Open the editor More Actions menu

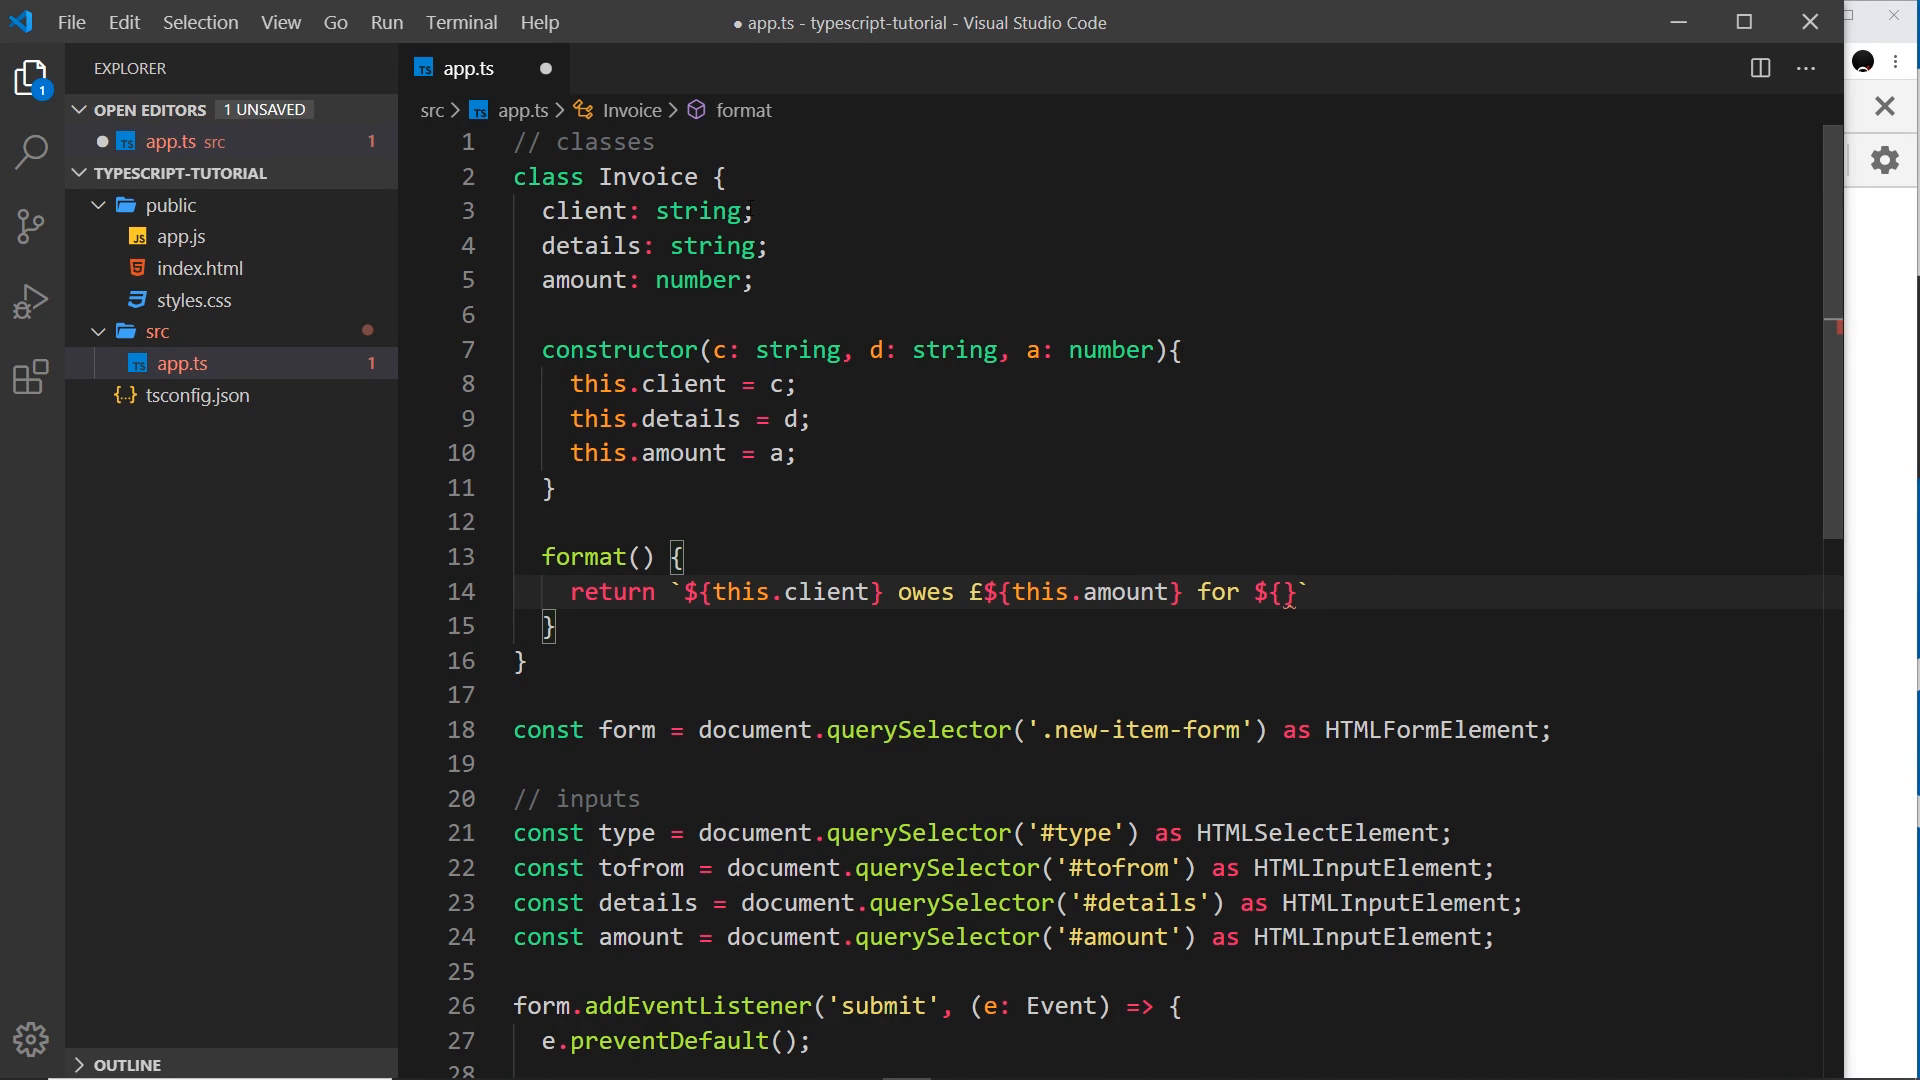click(x=1806, y=68)
